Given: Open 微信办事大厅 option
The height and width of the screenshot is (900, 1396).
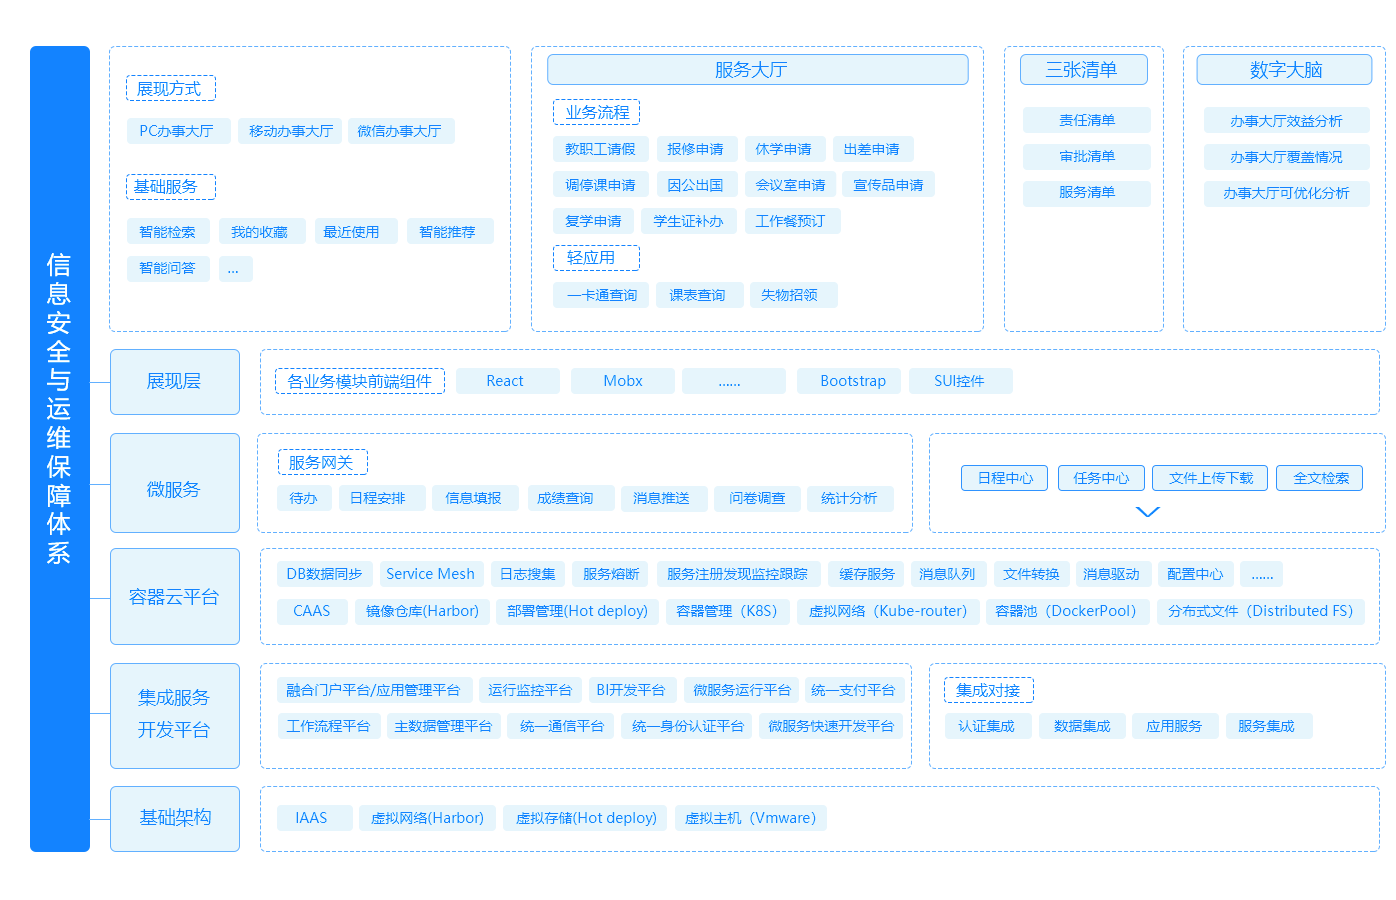Looking at the screenshot, I should 400,131.
